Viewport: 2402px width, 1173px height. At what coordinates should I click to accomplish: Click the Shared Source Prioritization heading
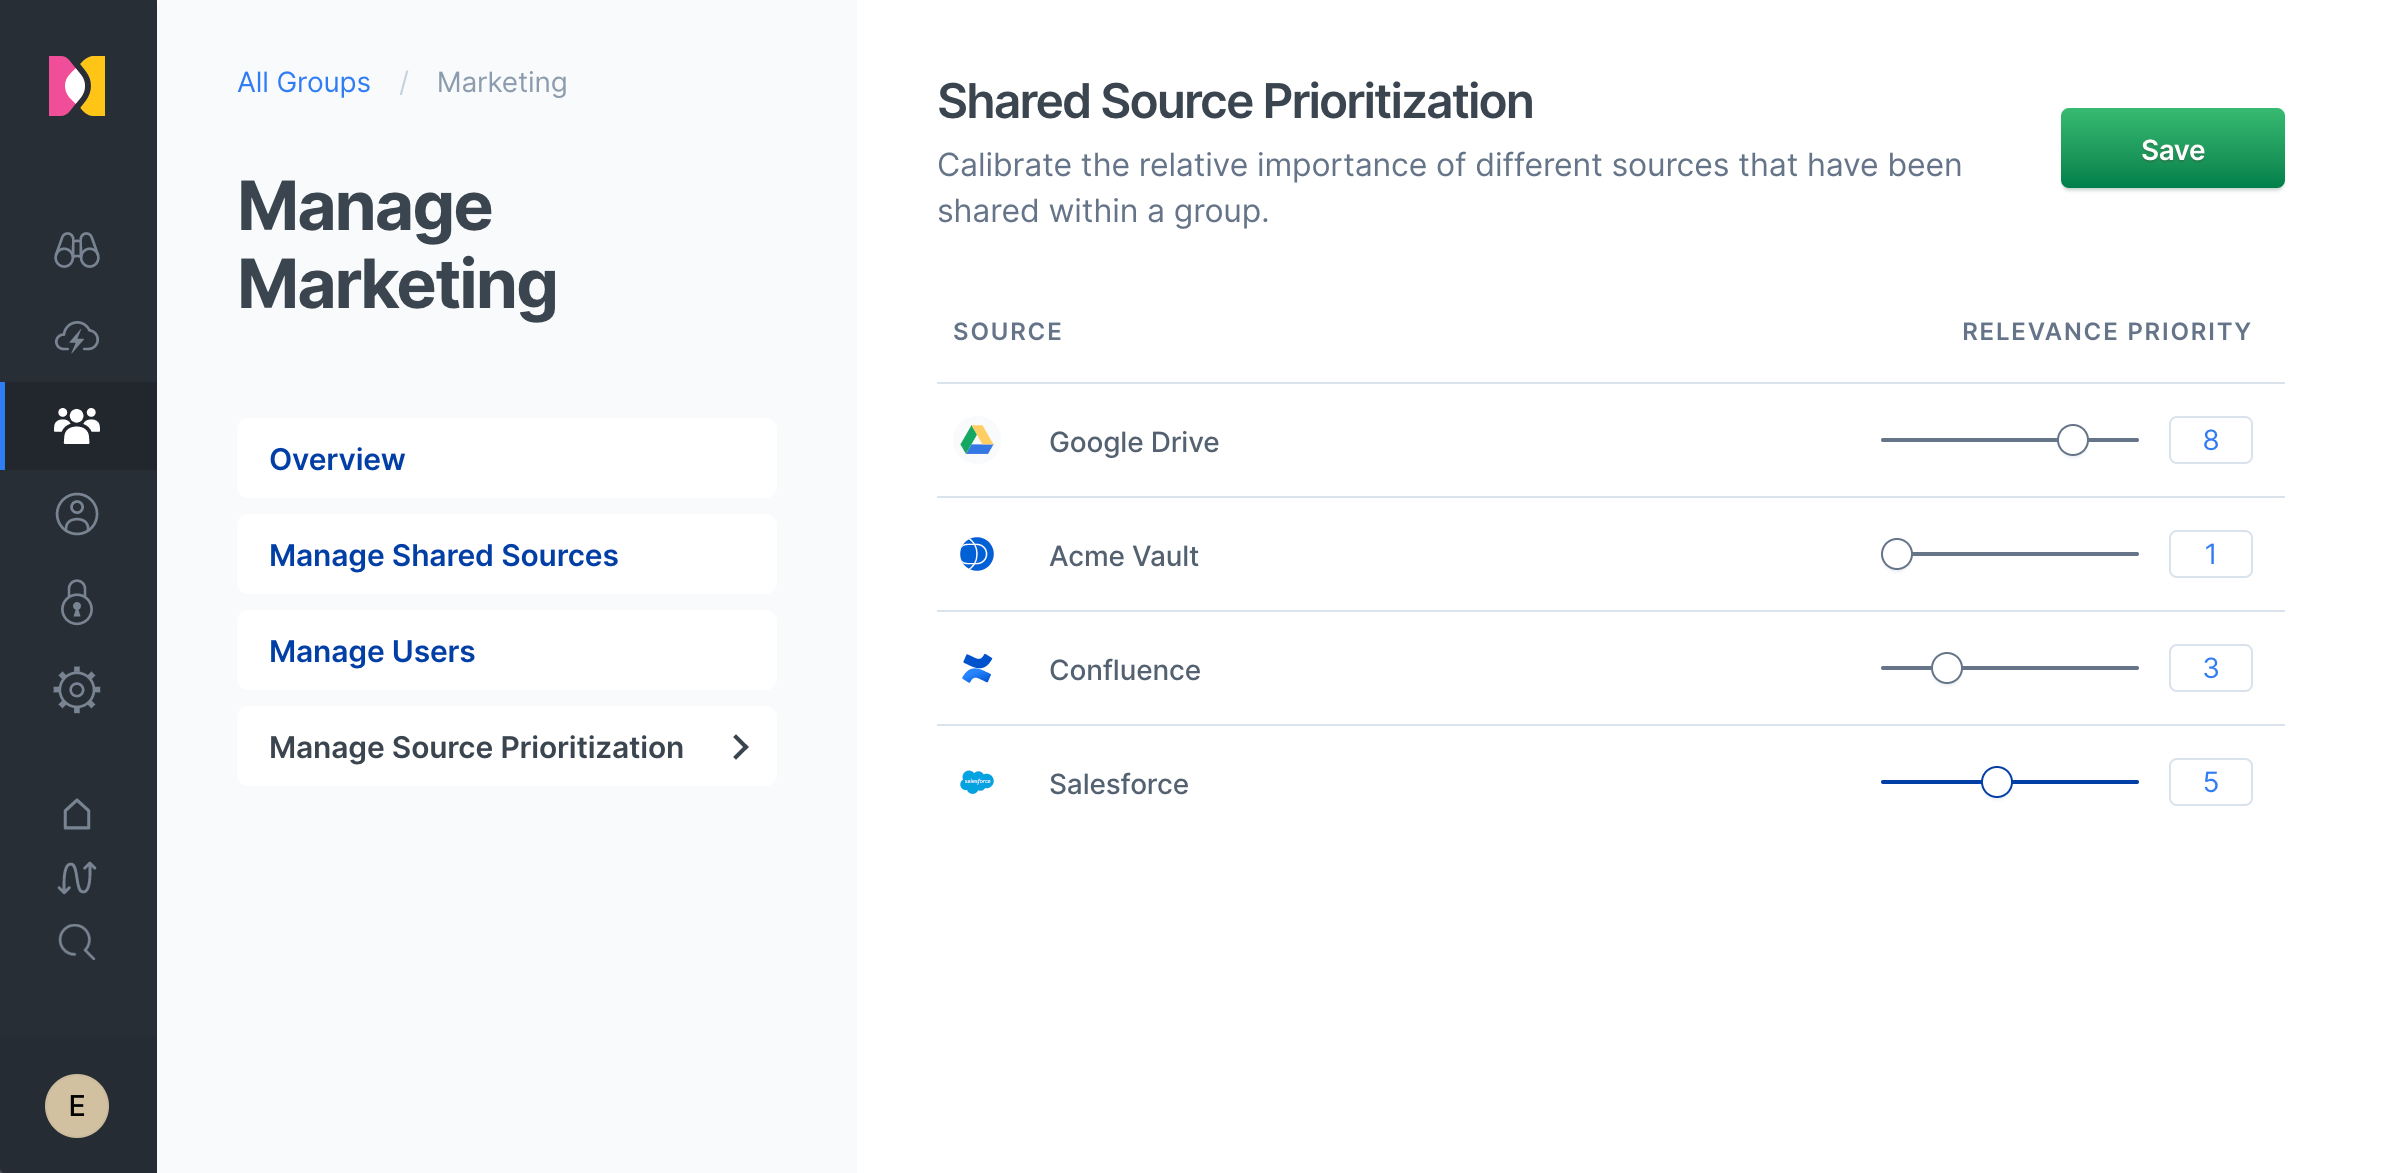click(1235, 102)
